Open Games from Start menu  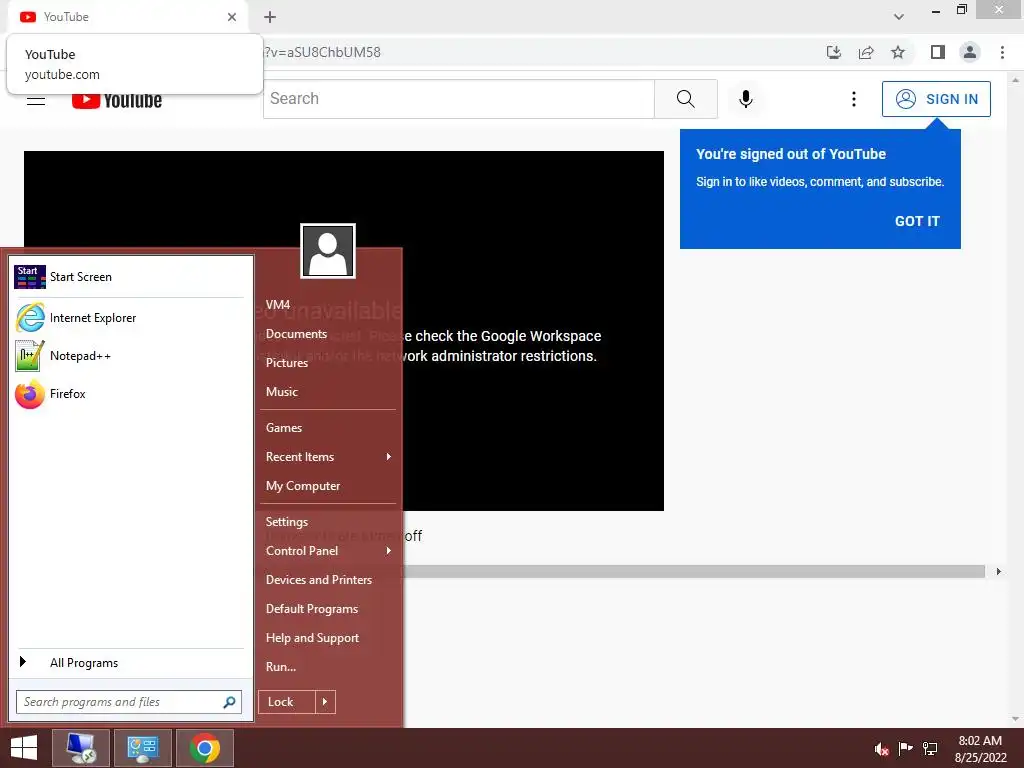point(283,428)
